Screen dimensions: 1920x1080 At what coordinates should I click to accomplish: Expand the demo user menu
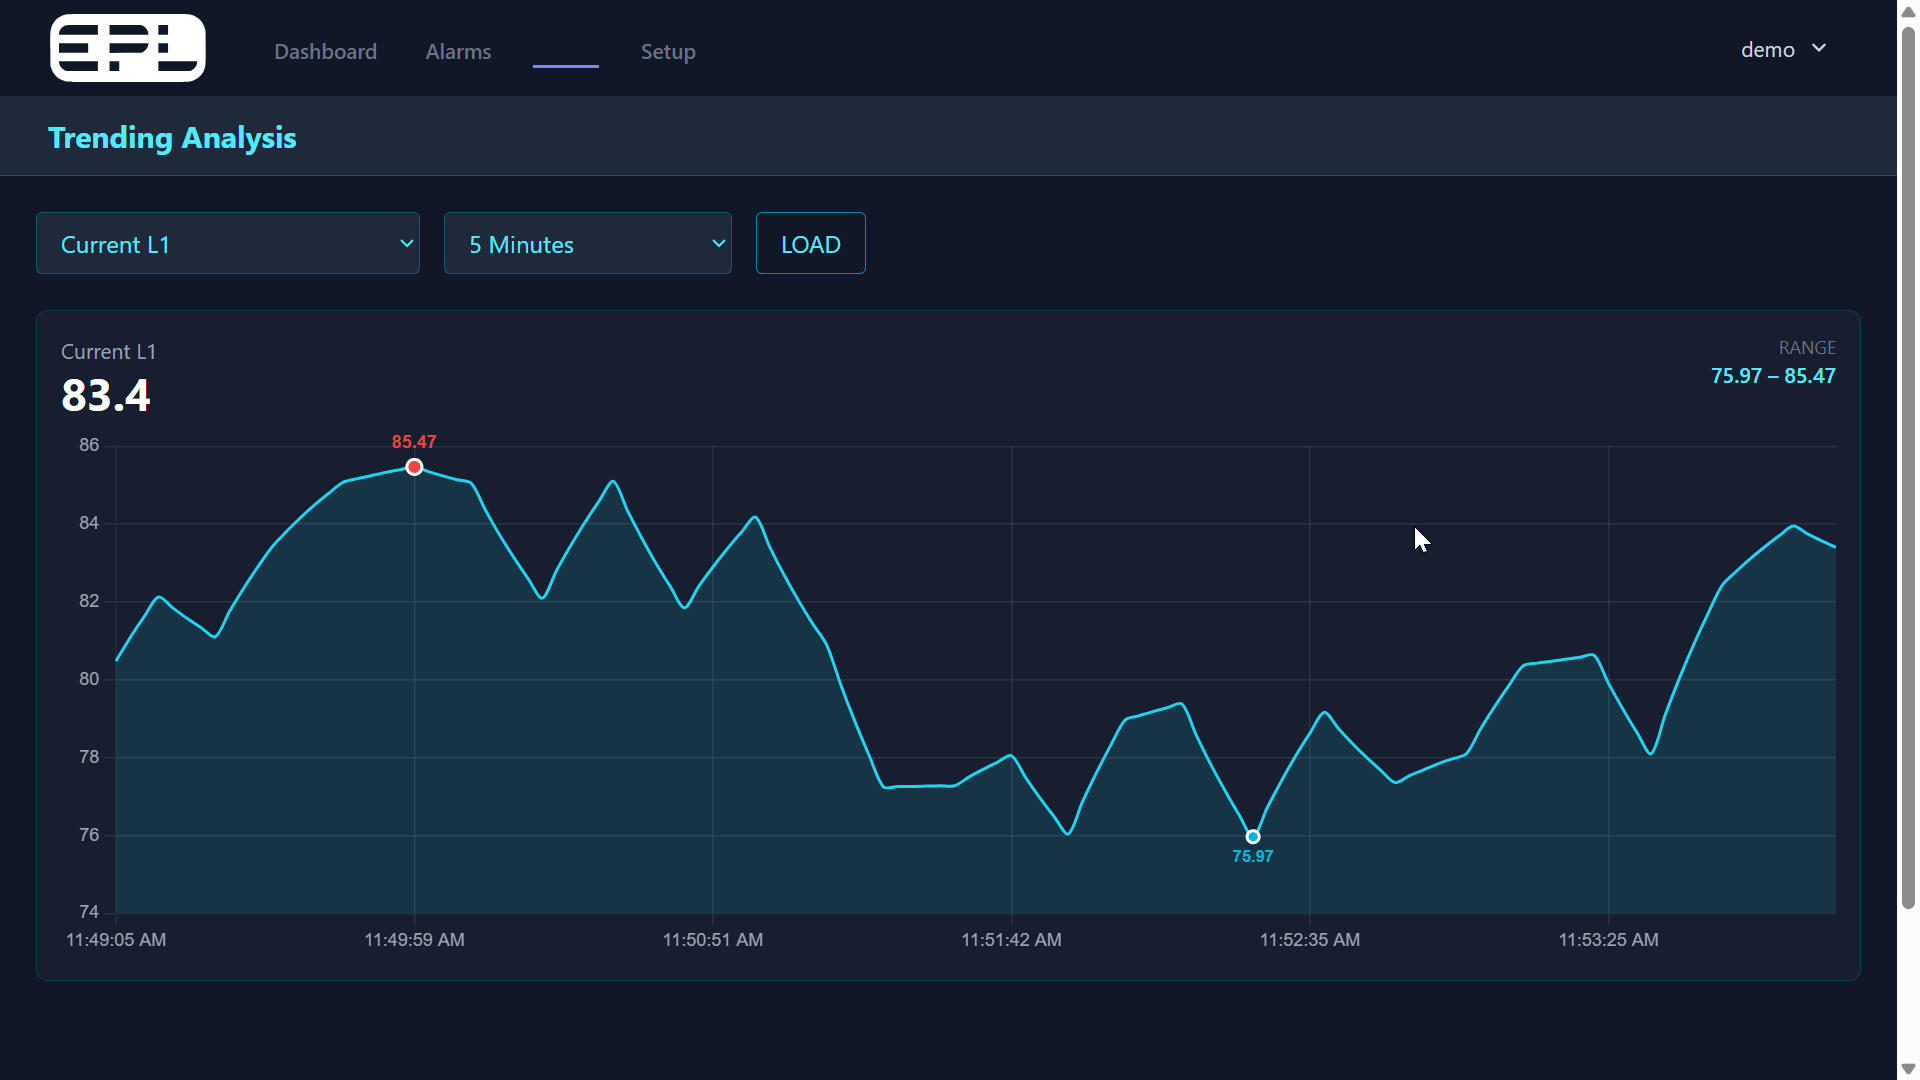click(1784, 49)
